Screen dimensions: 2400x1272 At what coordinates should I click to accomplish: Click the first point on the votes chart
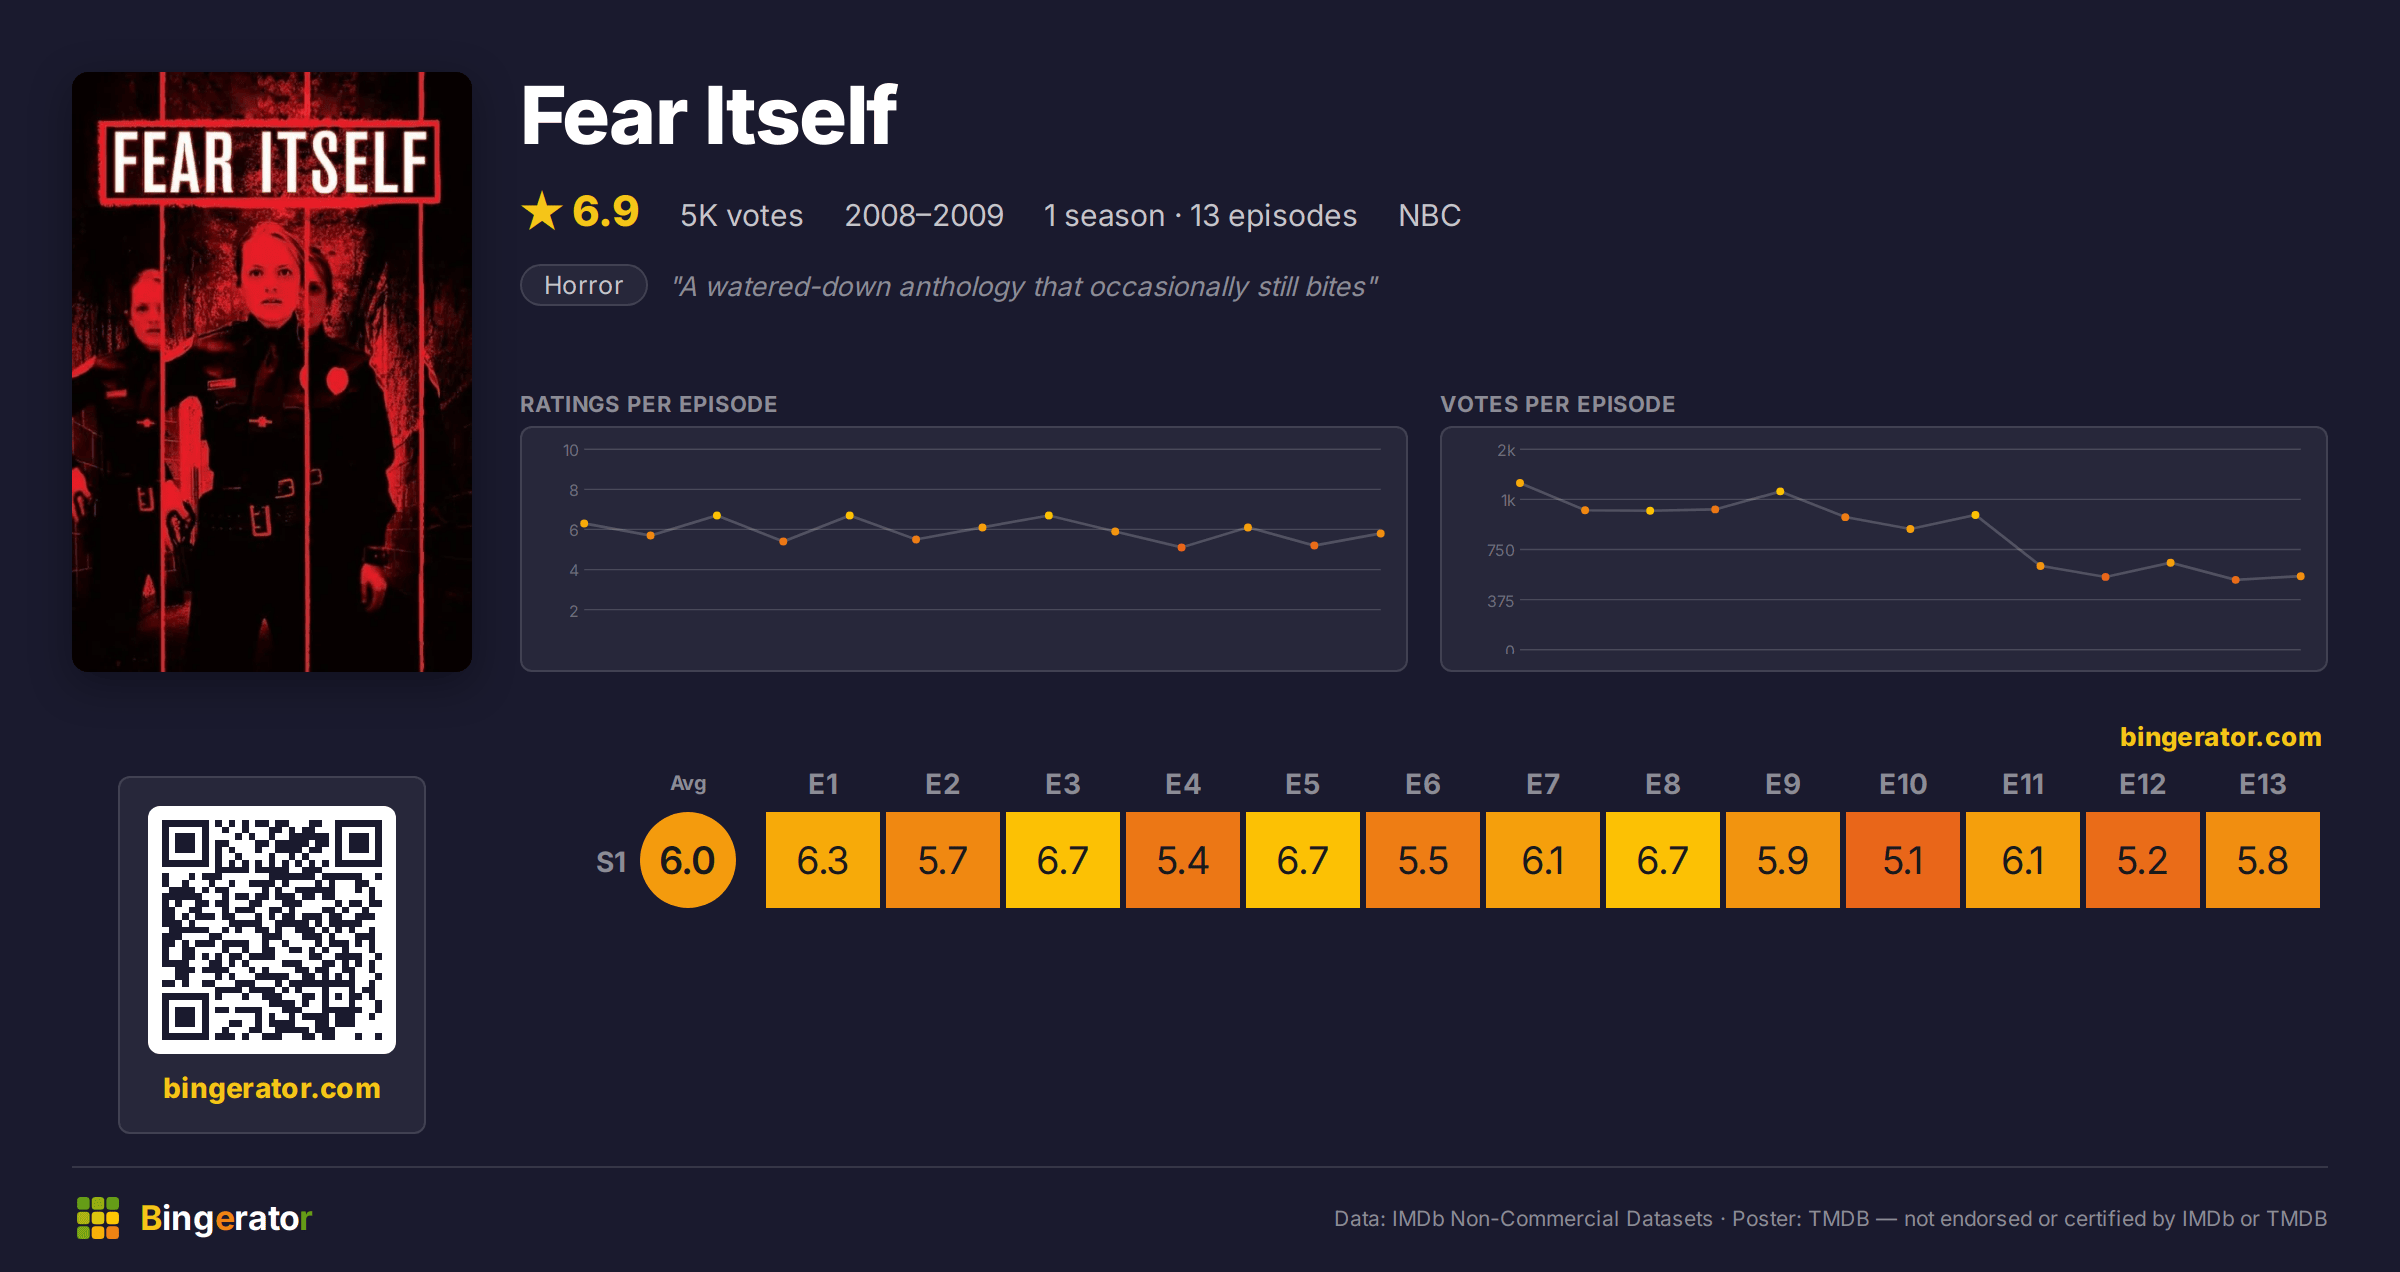click(x=1520, y=483)
